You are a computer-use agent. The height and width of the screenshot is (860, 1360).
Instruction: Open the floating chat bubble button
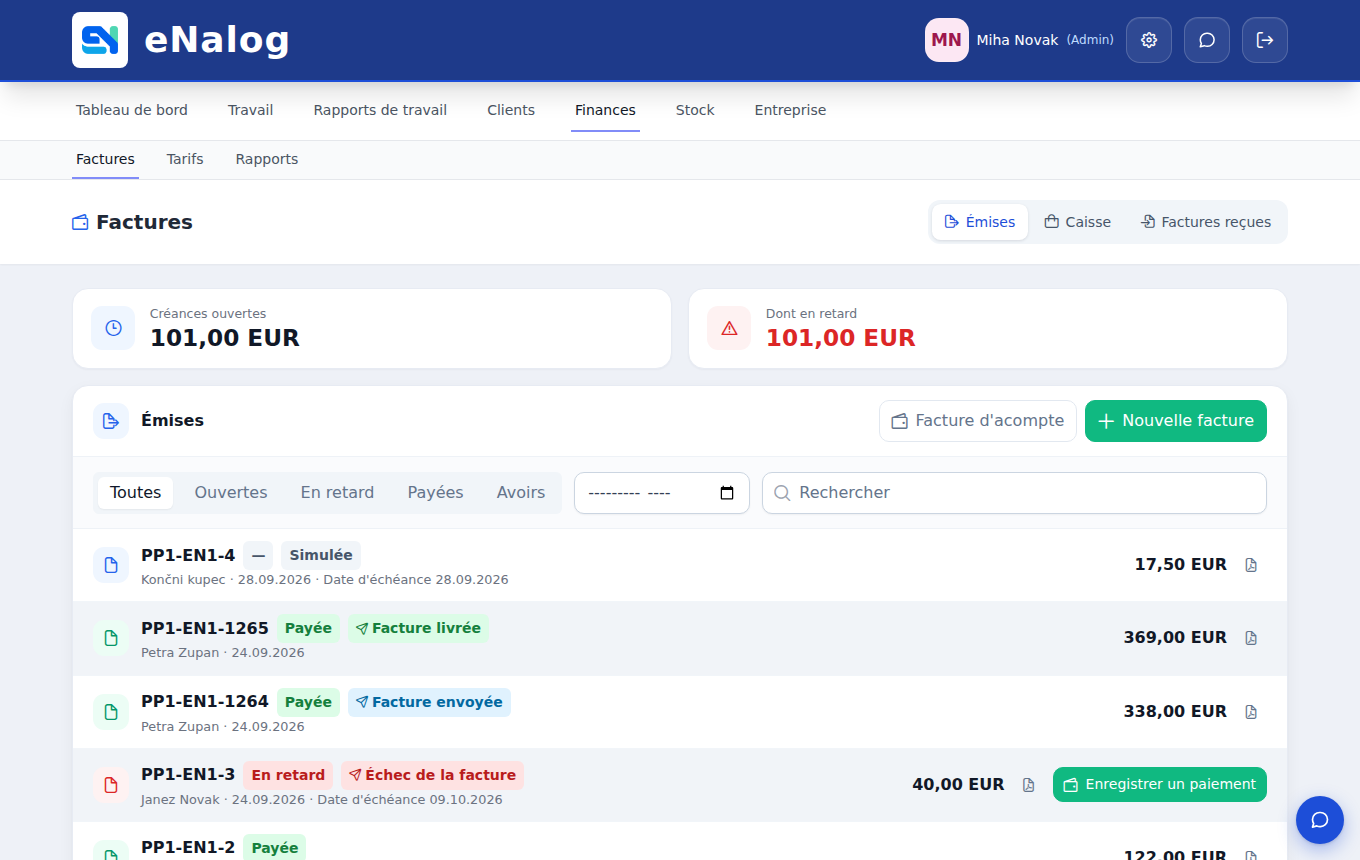(1320, 820)
